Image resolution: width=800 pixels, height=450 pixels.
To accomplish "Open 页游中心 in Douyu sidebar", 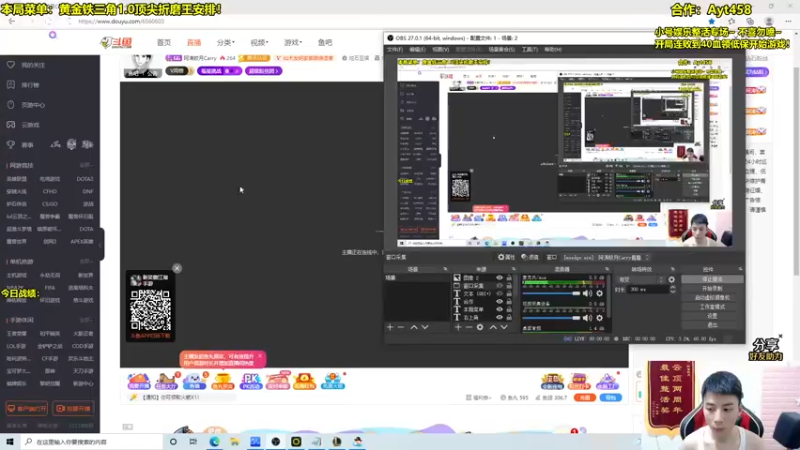I will 33,105.
